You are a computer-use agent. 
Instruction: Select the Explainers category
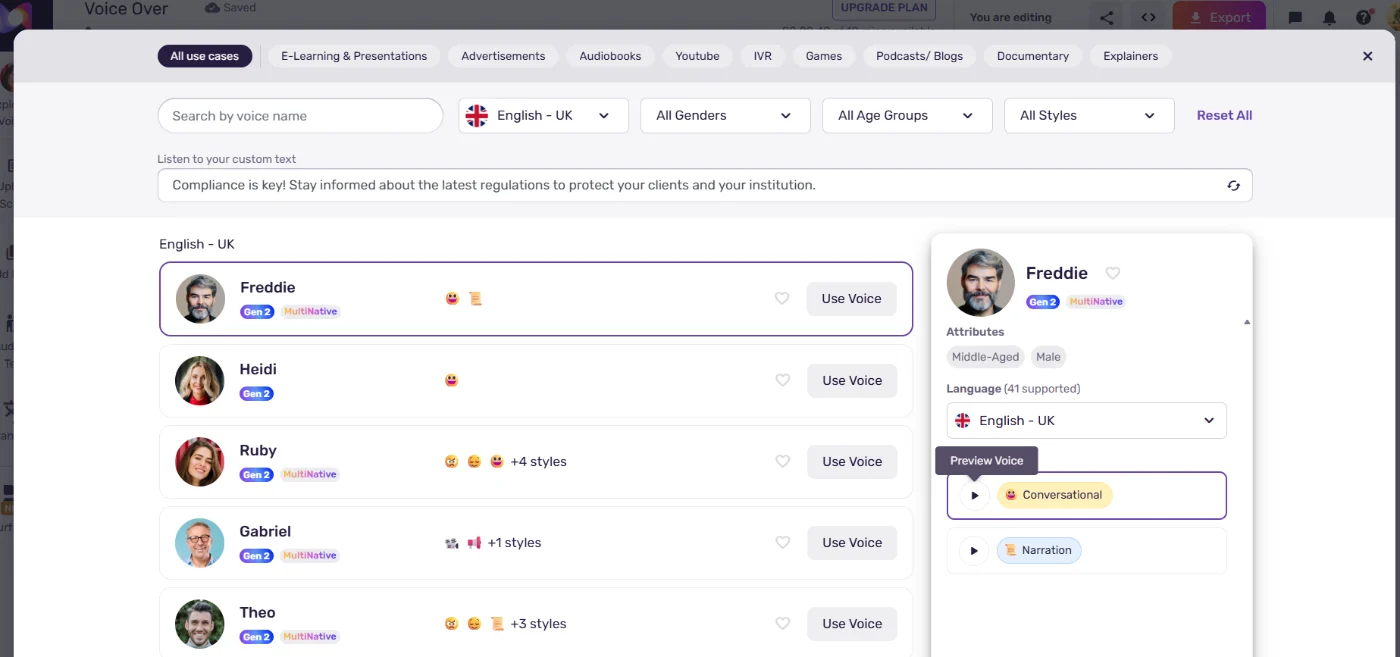[x=1131, y=56]
